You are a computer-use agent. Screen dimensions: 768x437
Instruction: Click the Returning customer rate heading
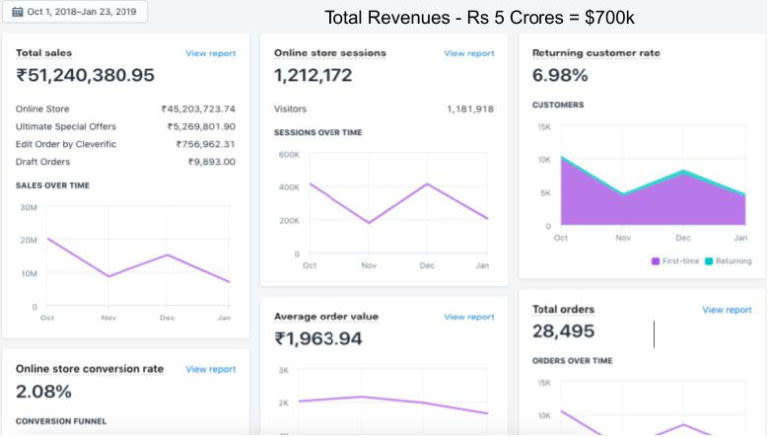pos(596,53)
